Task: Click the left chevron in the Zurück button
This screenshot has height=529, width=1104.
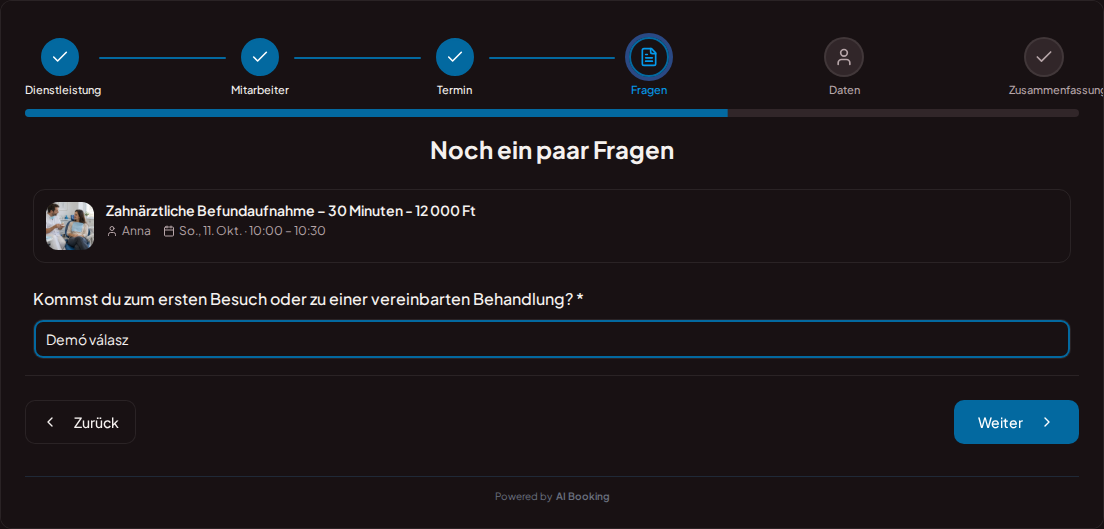Action: (50, 422)
